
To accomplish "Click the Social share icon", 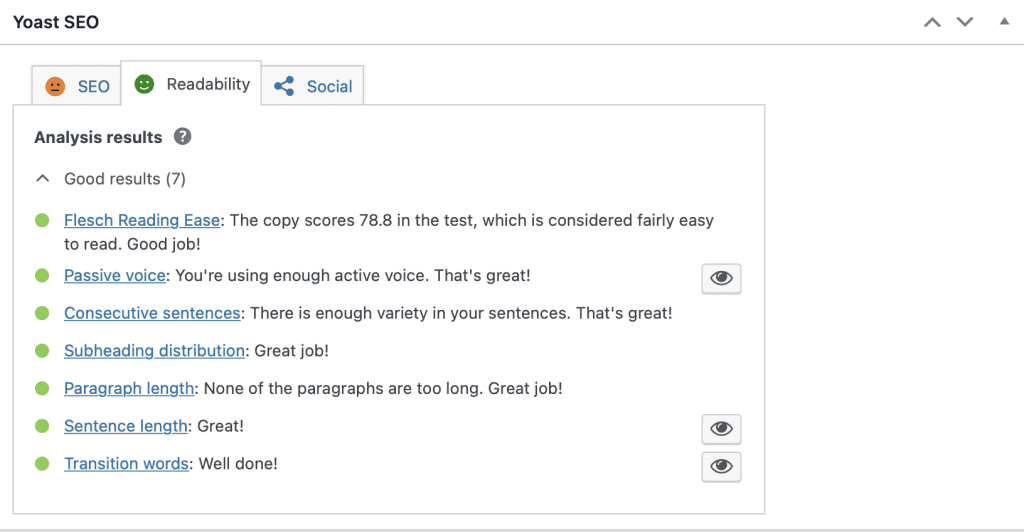I will (x=284, y=86).
